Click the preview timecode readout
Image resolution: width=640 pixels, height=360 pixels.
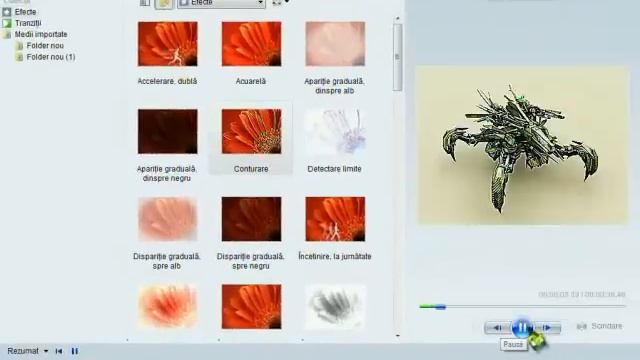582,294
